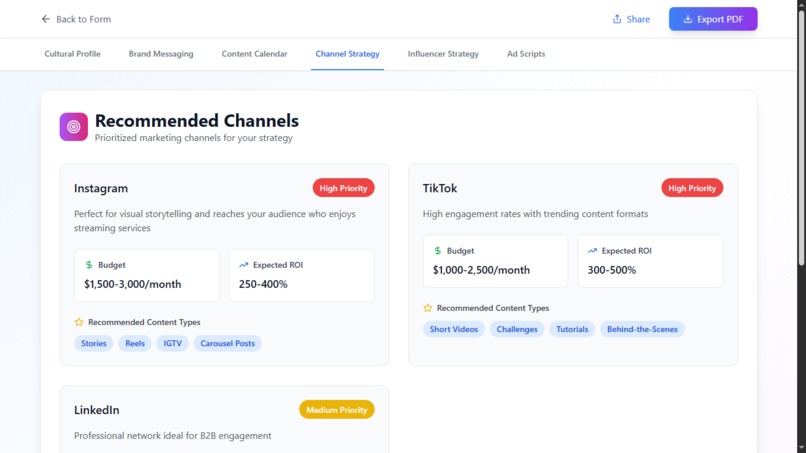
Task: Click the star icon in TikTok card
Action: (x=427, y=307)
